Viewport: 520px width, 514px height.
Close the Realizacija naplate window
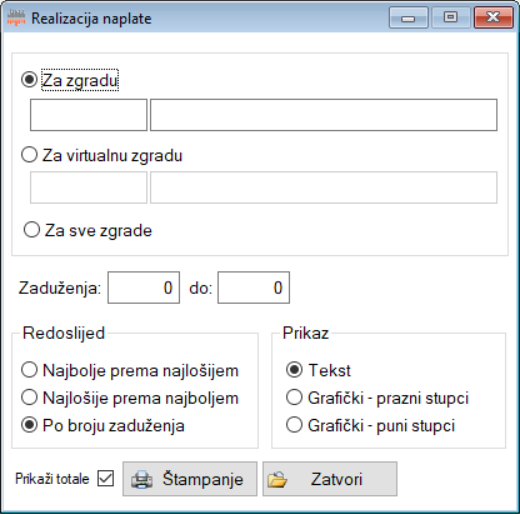point(494,17)
